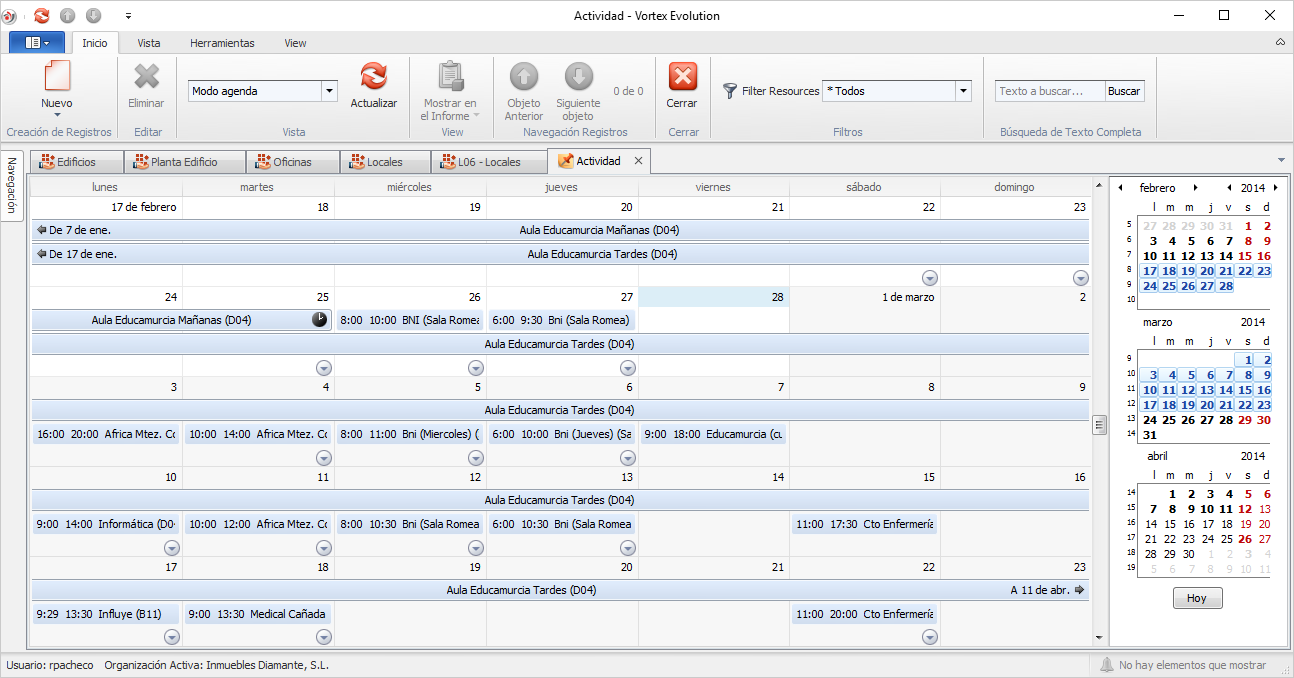Collapse the ribbon with the chevron
Viewport: 1294px width, 678px height.
(x=1280, y=43)
